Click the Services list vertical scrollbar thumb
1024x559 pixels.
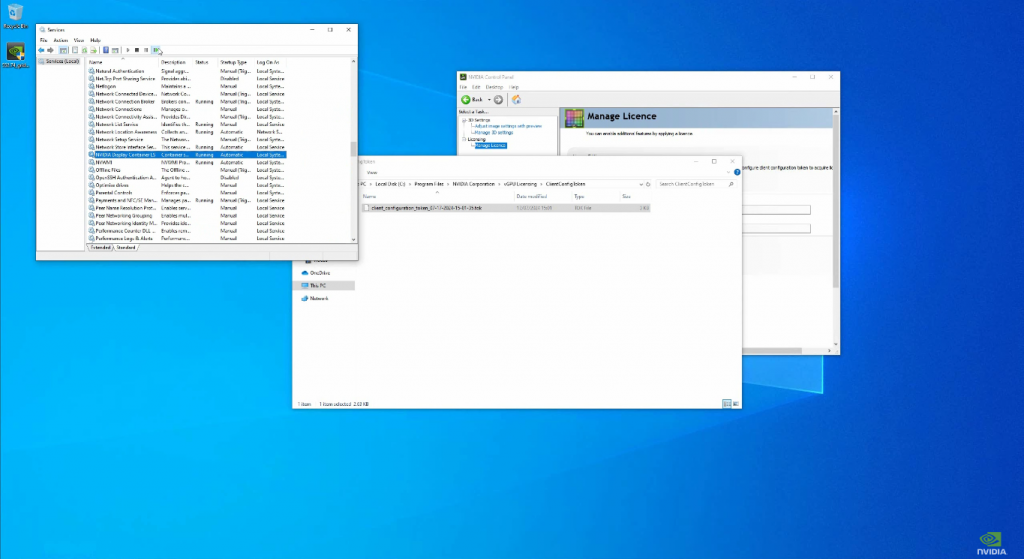click(x=354, y=150)
